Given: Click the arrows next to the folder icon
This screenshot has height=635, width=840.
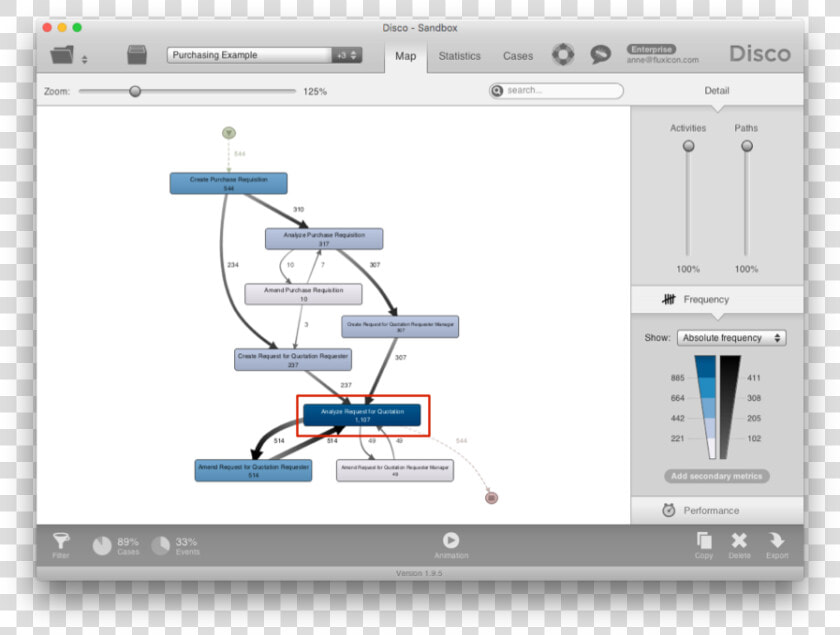Looking at the screenshot, I should coord(84,59).
